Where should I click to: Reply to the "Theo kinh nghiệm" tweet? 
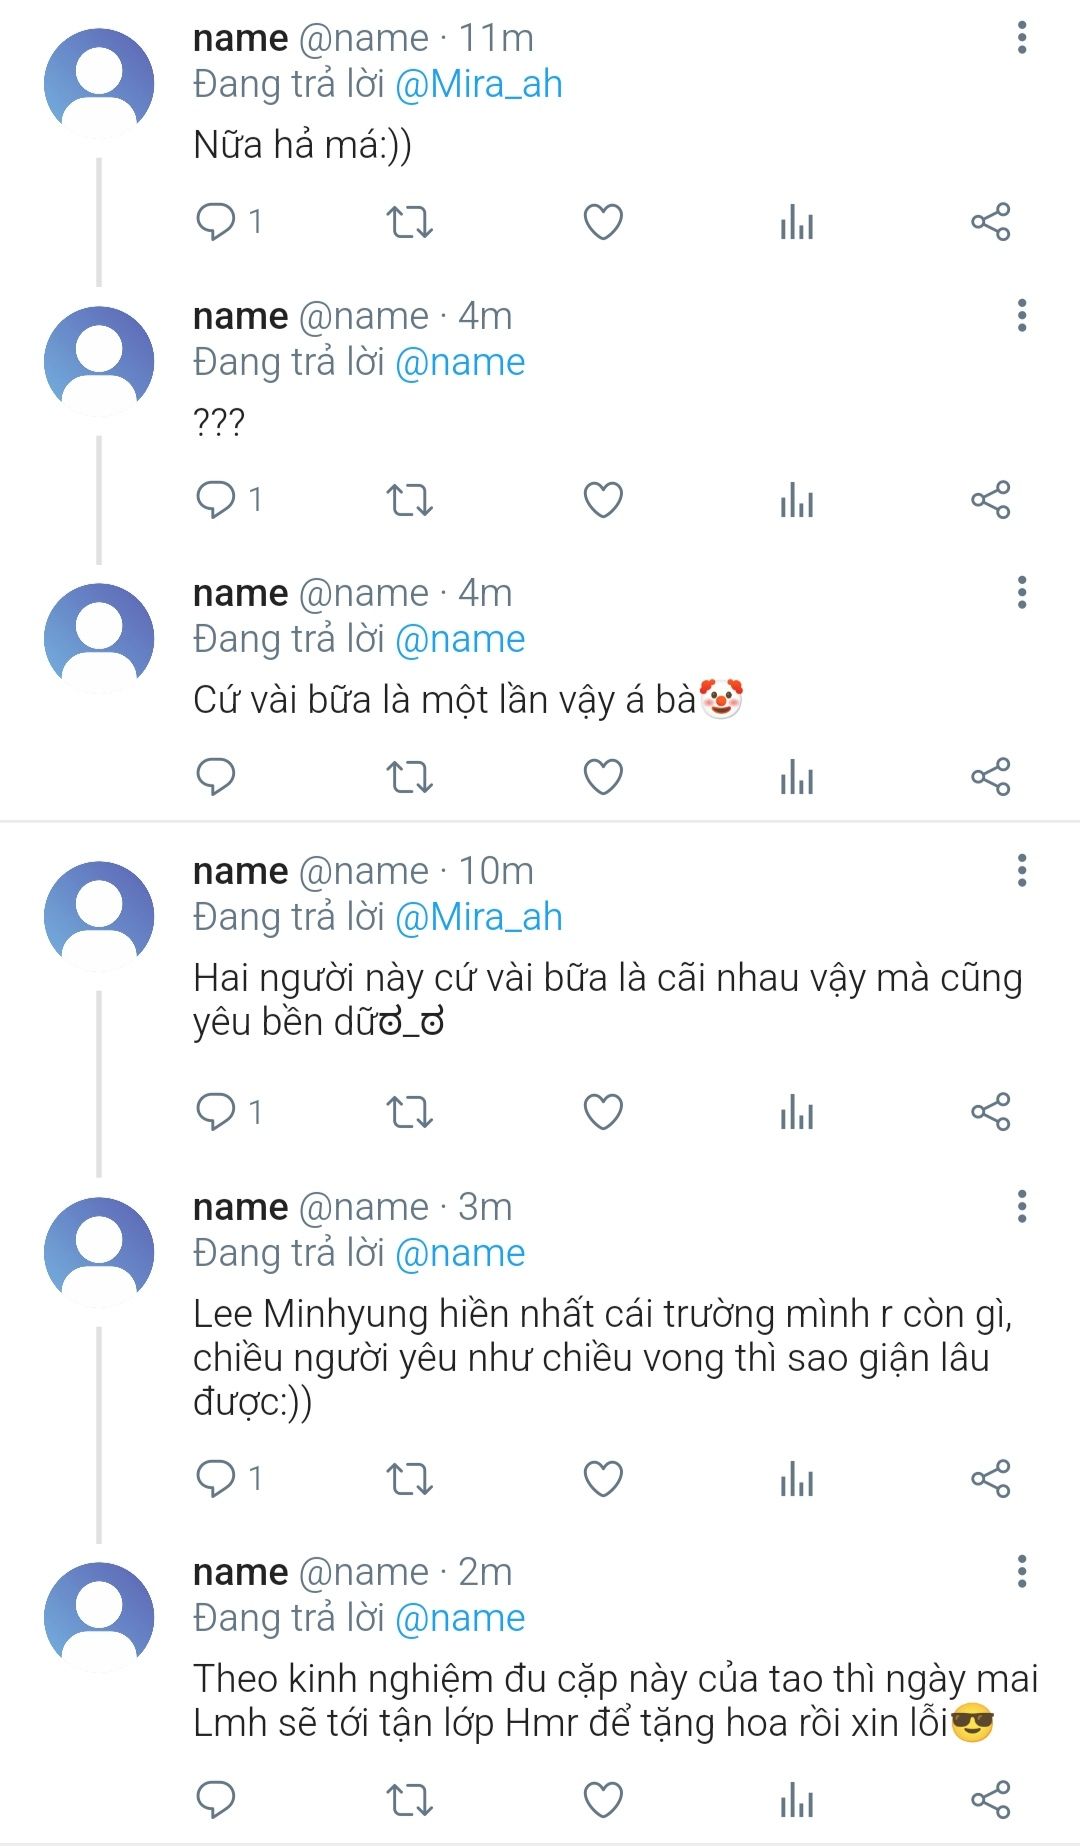216,1800
